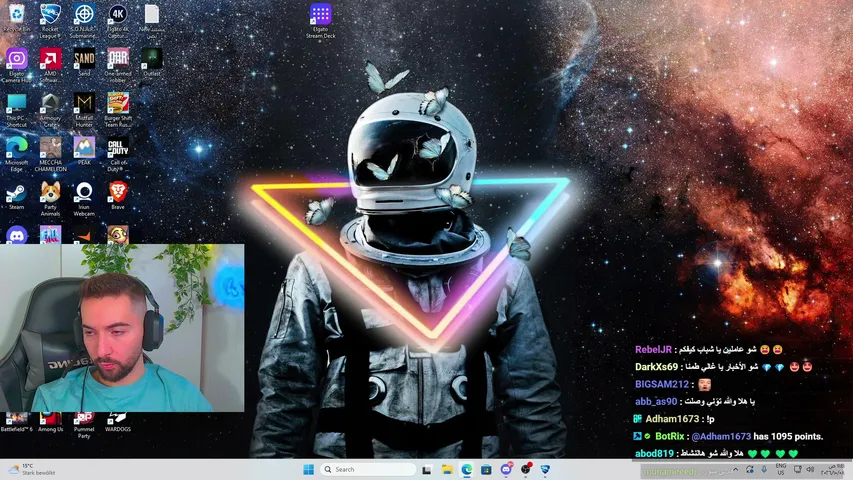853x480 pixels.
Task: Switch to OBS Studio in the taskbar
Action: 526,469
